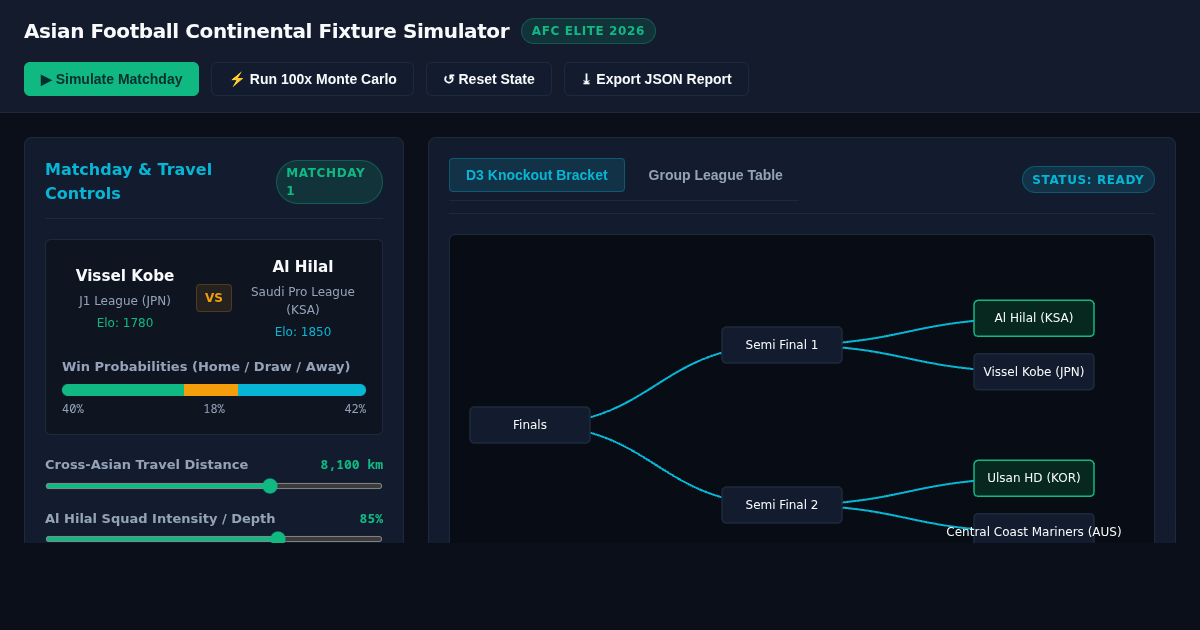Screen dimensions: 1200x630
Task: Adjust Al Hilal Squad Intensity slider
Action: (214, 538)
